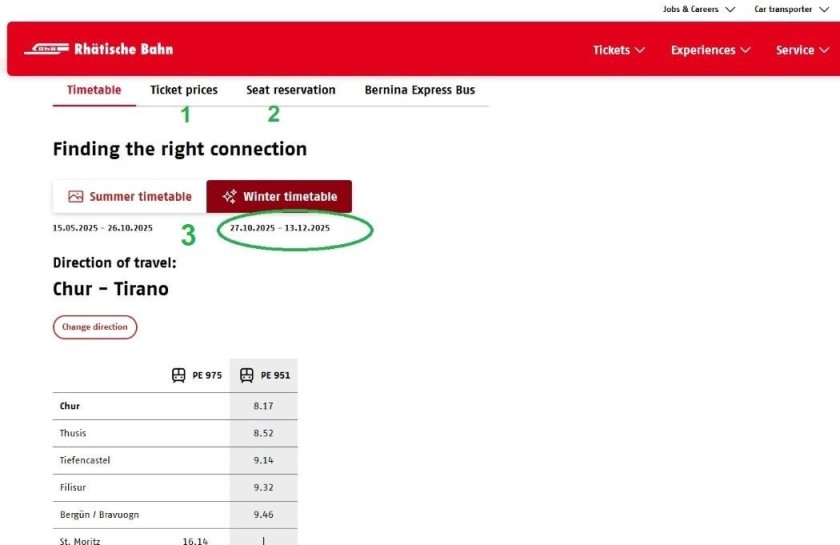Click the picture icon in Summer timetable
Viewport: 840px width, 545px height.
click(x=76, y=197)
